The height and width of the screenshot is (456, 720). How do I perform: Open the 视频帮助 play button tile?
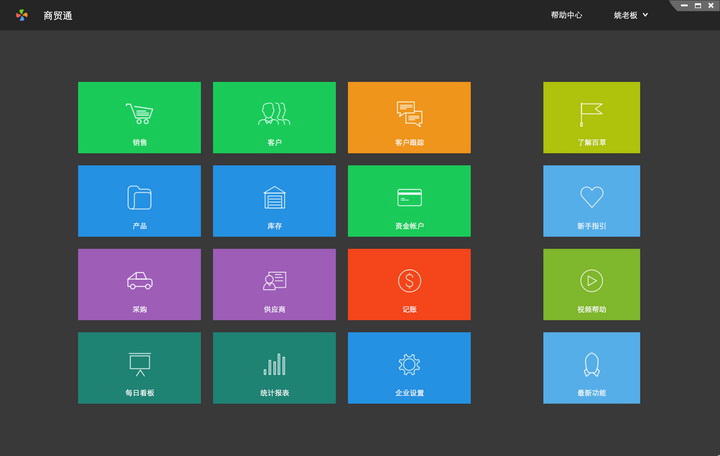click(x=591, y=284)
